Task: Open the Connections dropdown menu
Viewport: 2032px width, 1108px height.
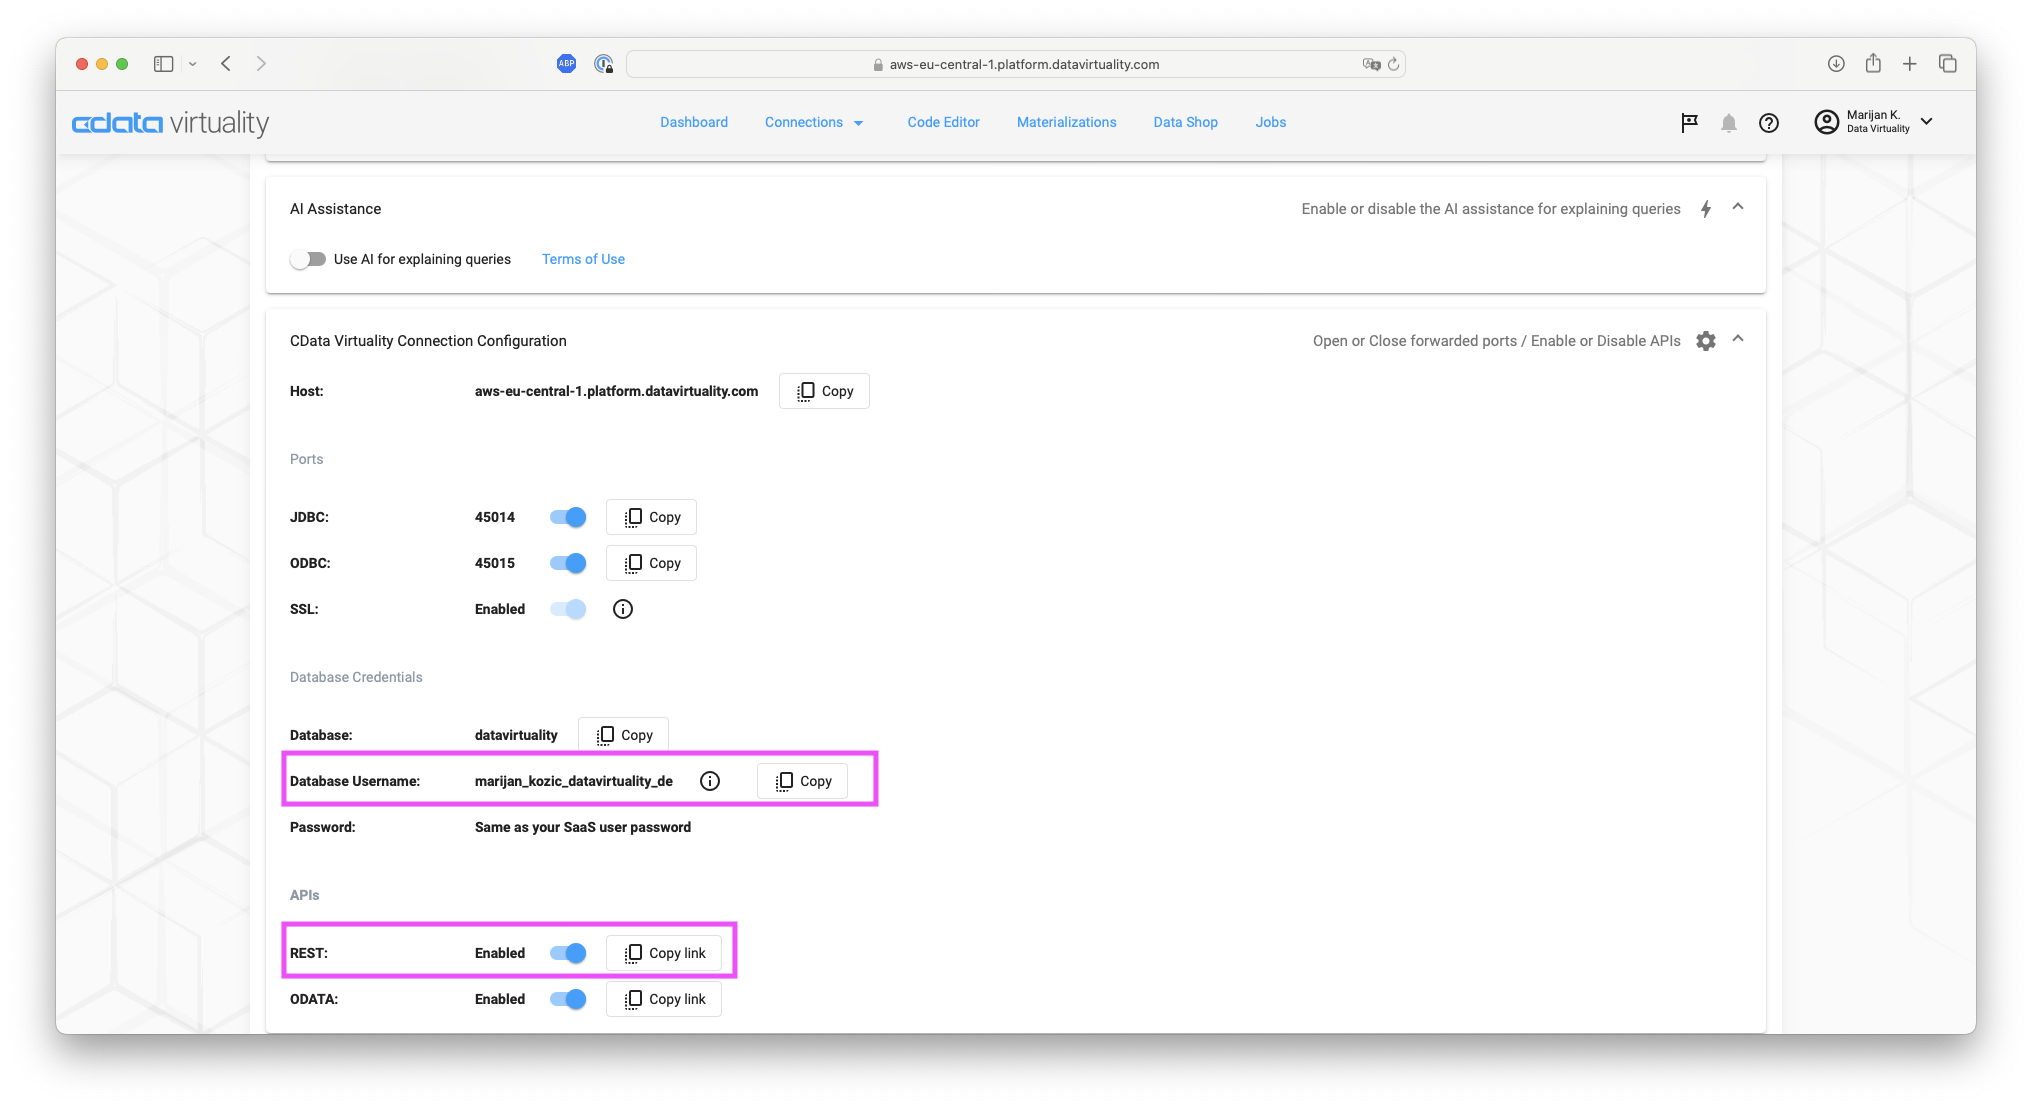Action: (814, 122)
